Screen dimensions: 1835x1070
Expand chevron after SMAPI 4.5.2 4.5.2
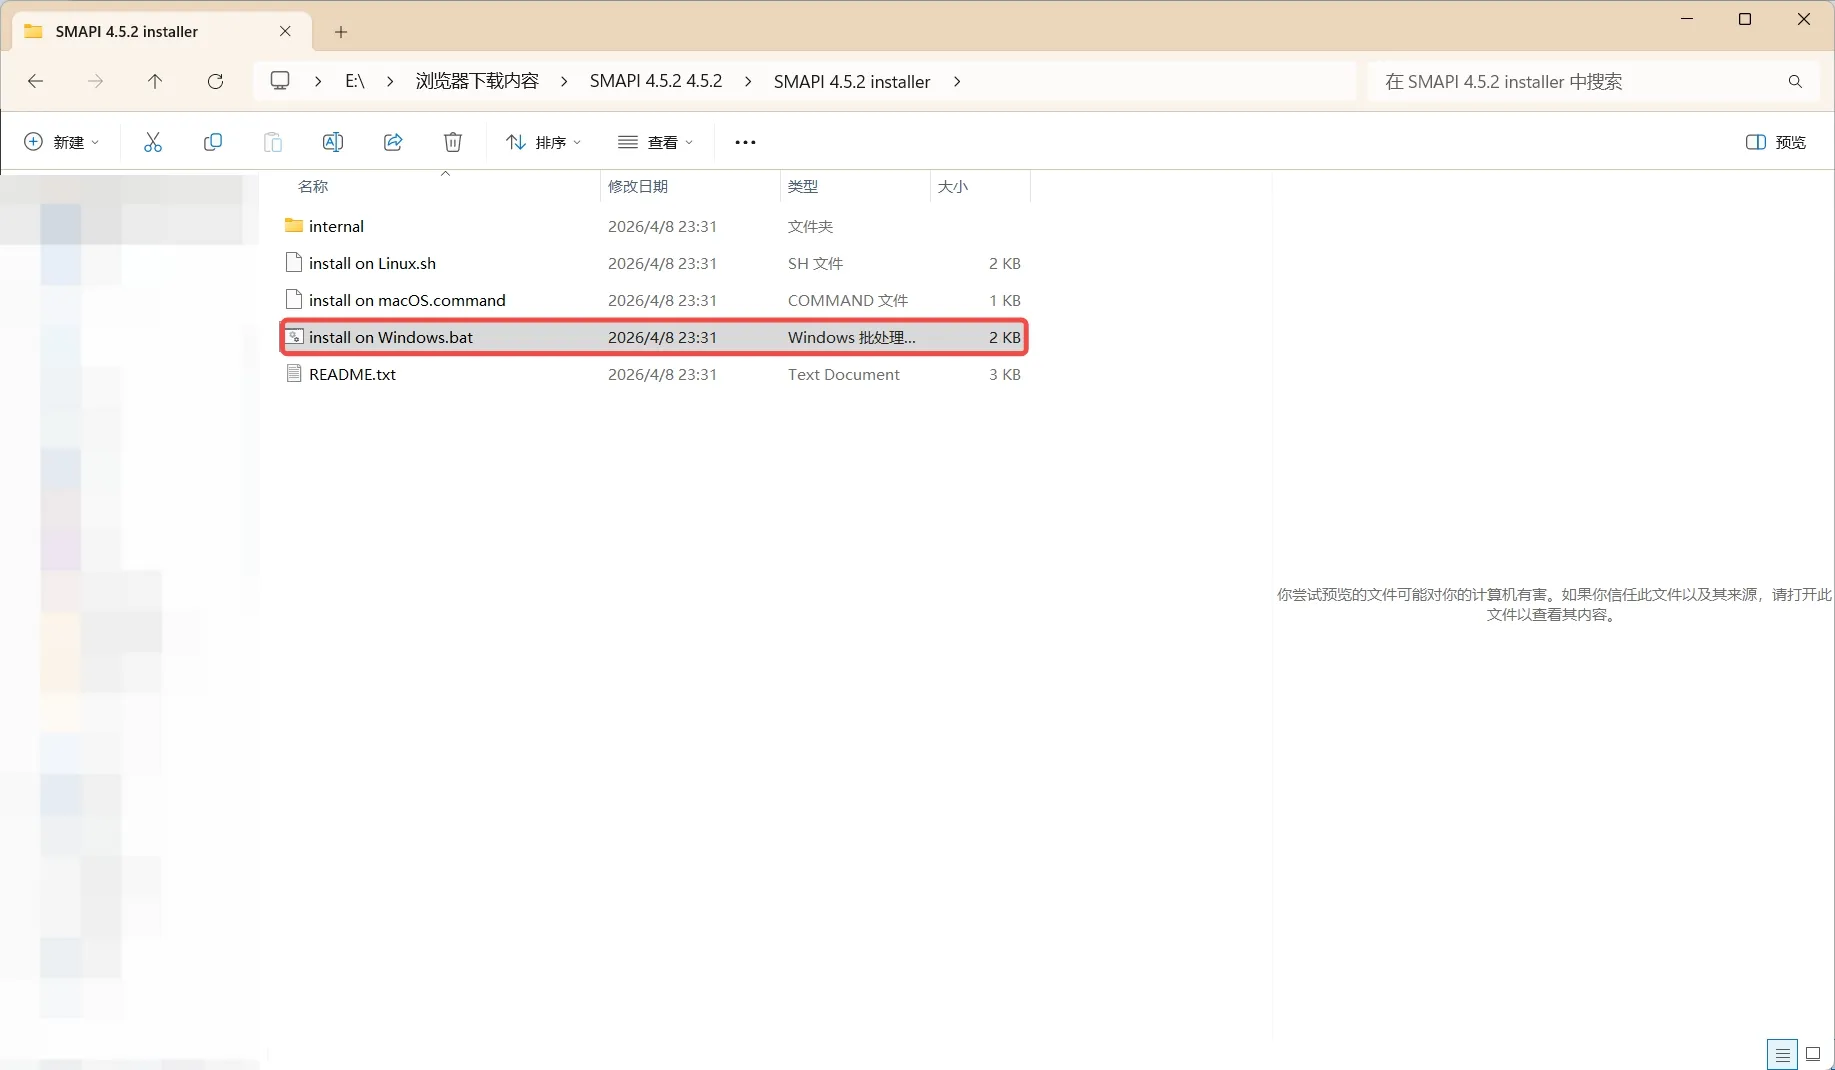(x=748, y=81)
